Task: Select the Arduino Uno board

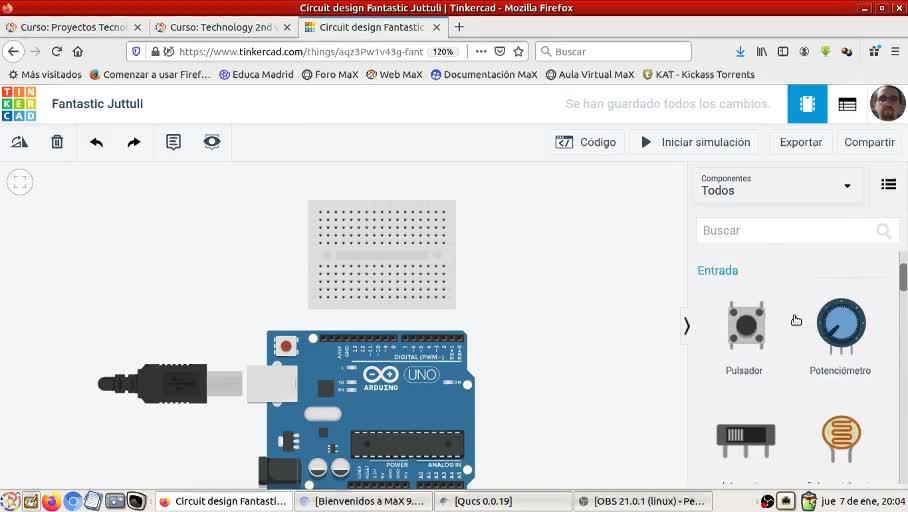Action: (x=369, y=410)
